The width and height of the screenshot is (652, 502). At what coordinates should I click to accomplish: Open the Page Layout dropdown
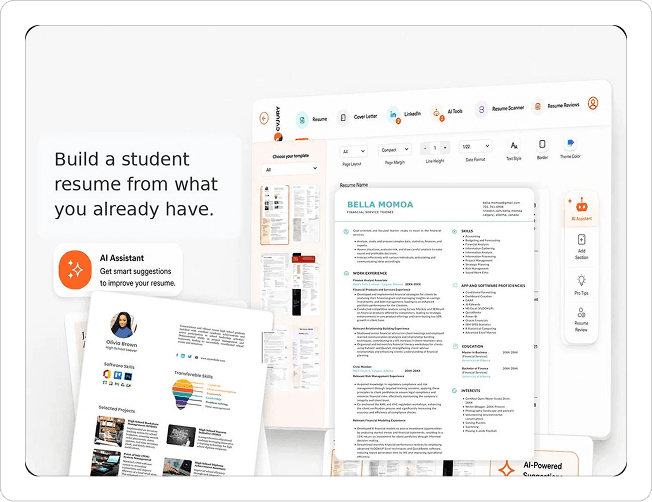click(353, 151)
